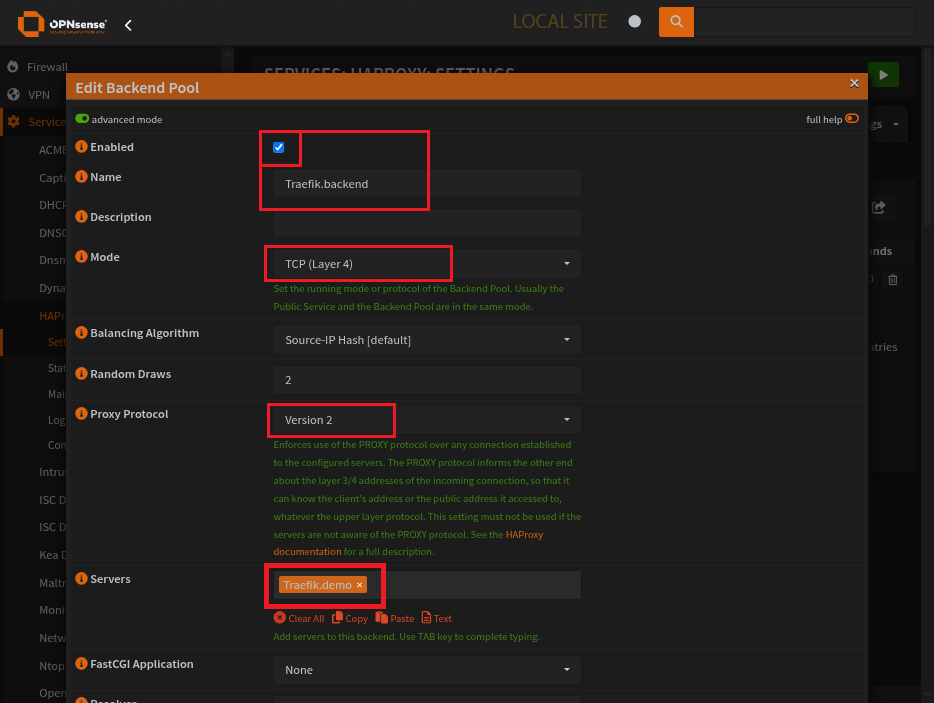Viewport: 934px width, 703px height.
Task: Collapse the sidebar with the chevron arrow
Action: click(x=128, y=25)
